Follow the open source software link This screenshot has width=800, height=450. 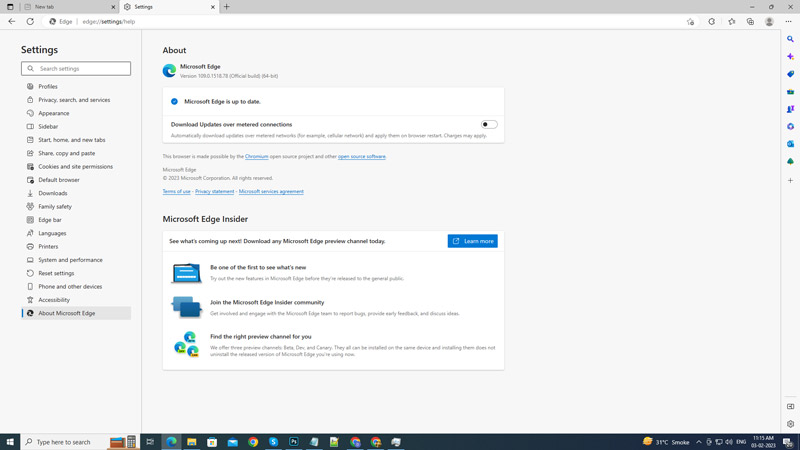362,157
